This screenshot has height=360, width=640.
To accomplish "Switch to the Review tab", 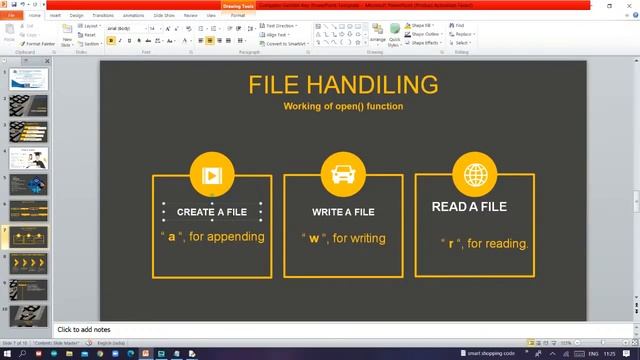I will [191, 16].
